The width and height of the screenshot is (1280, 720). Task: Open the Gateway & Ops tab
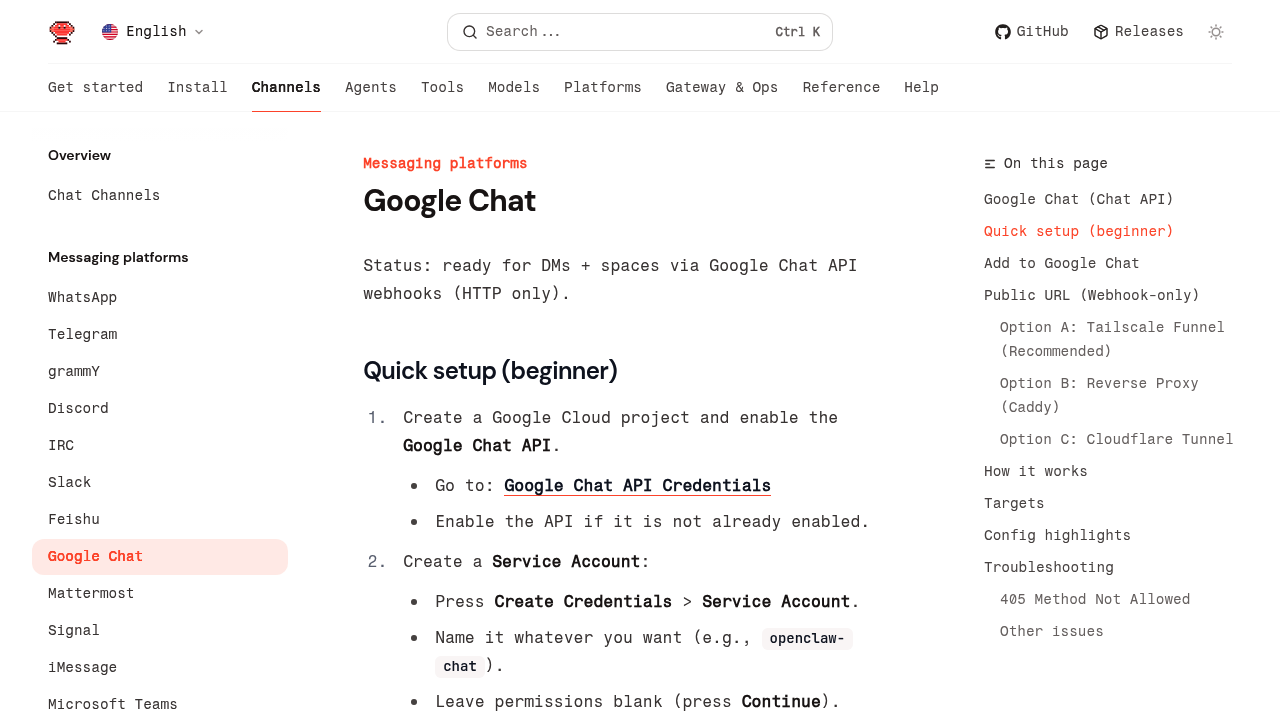pyautogui.click(x=721, y=88)
